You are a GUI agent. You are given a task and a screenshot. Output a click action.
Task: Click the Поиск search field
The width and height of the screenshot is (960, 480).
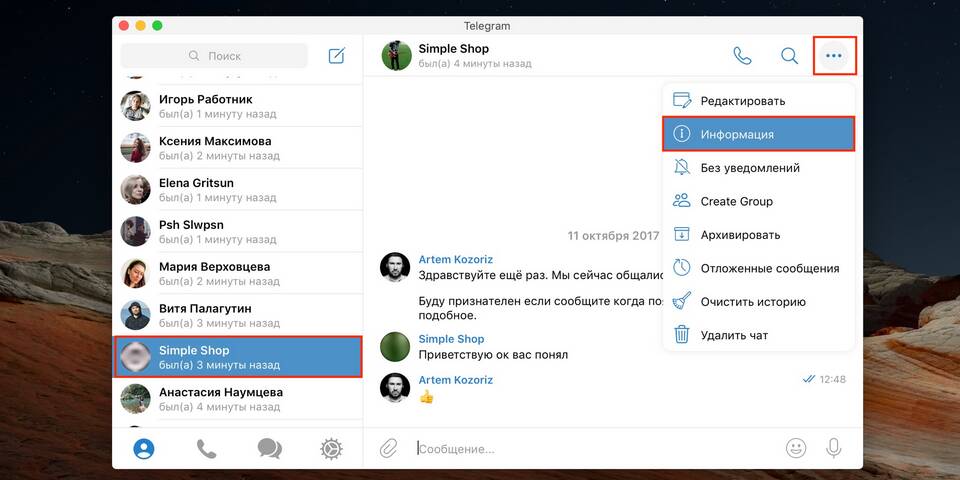214,56
